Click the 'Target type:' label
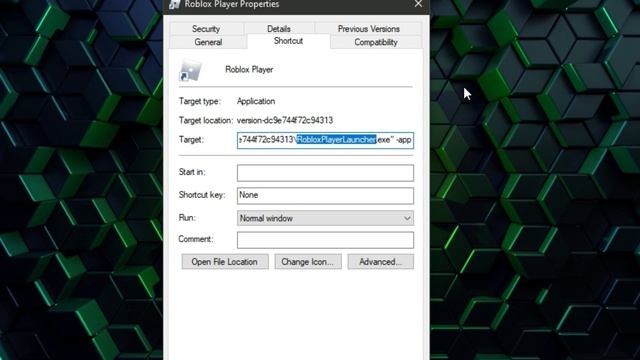The image size is (640, 360). pos(200,101)
